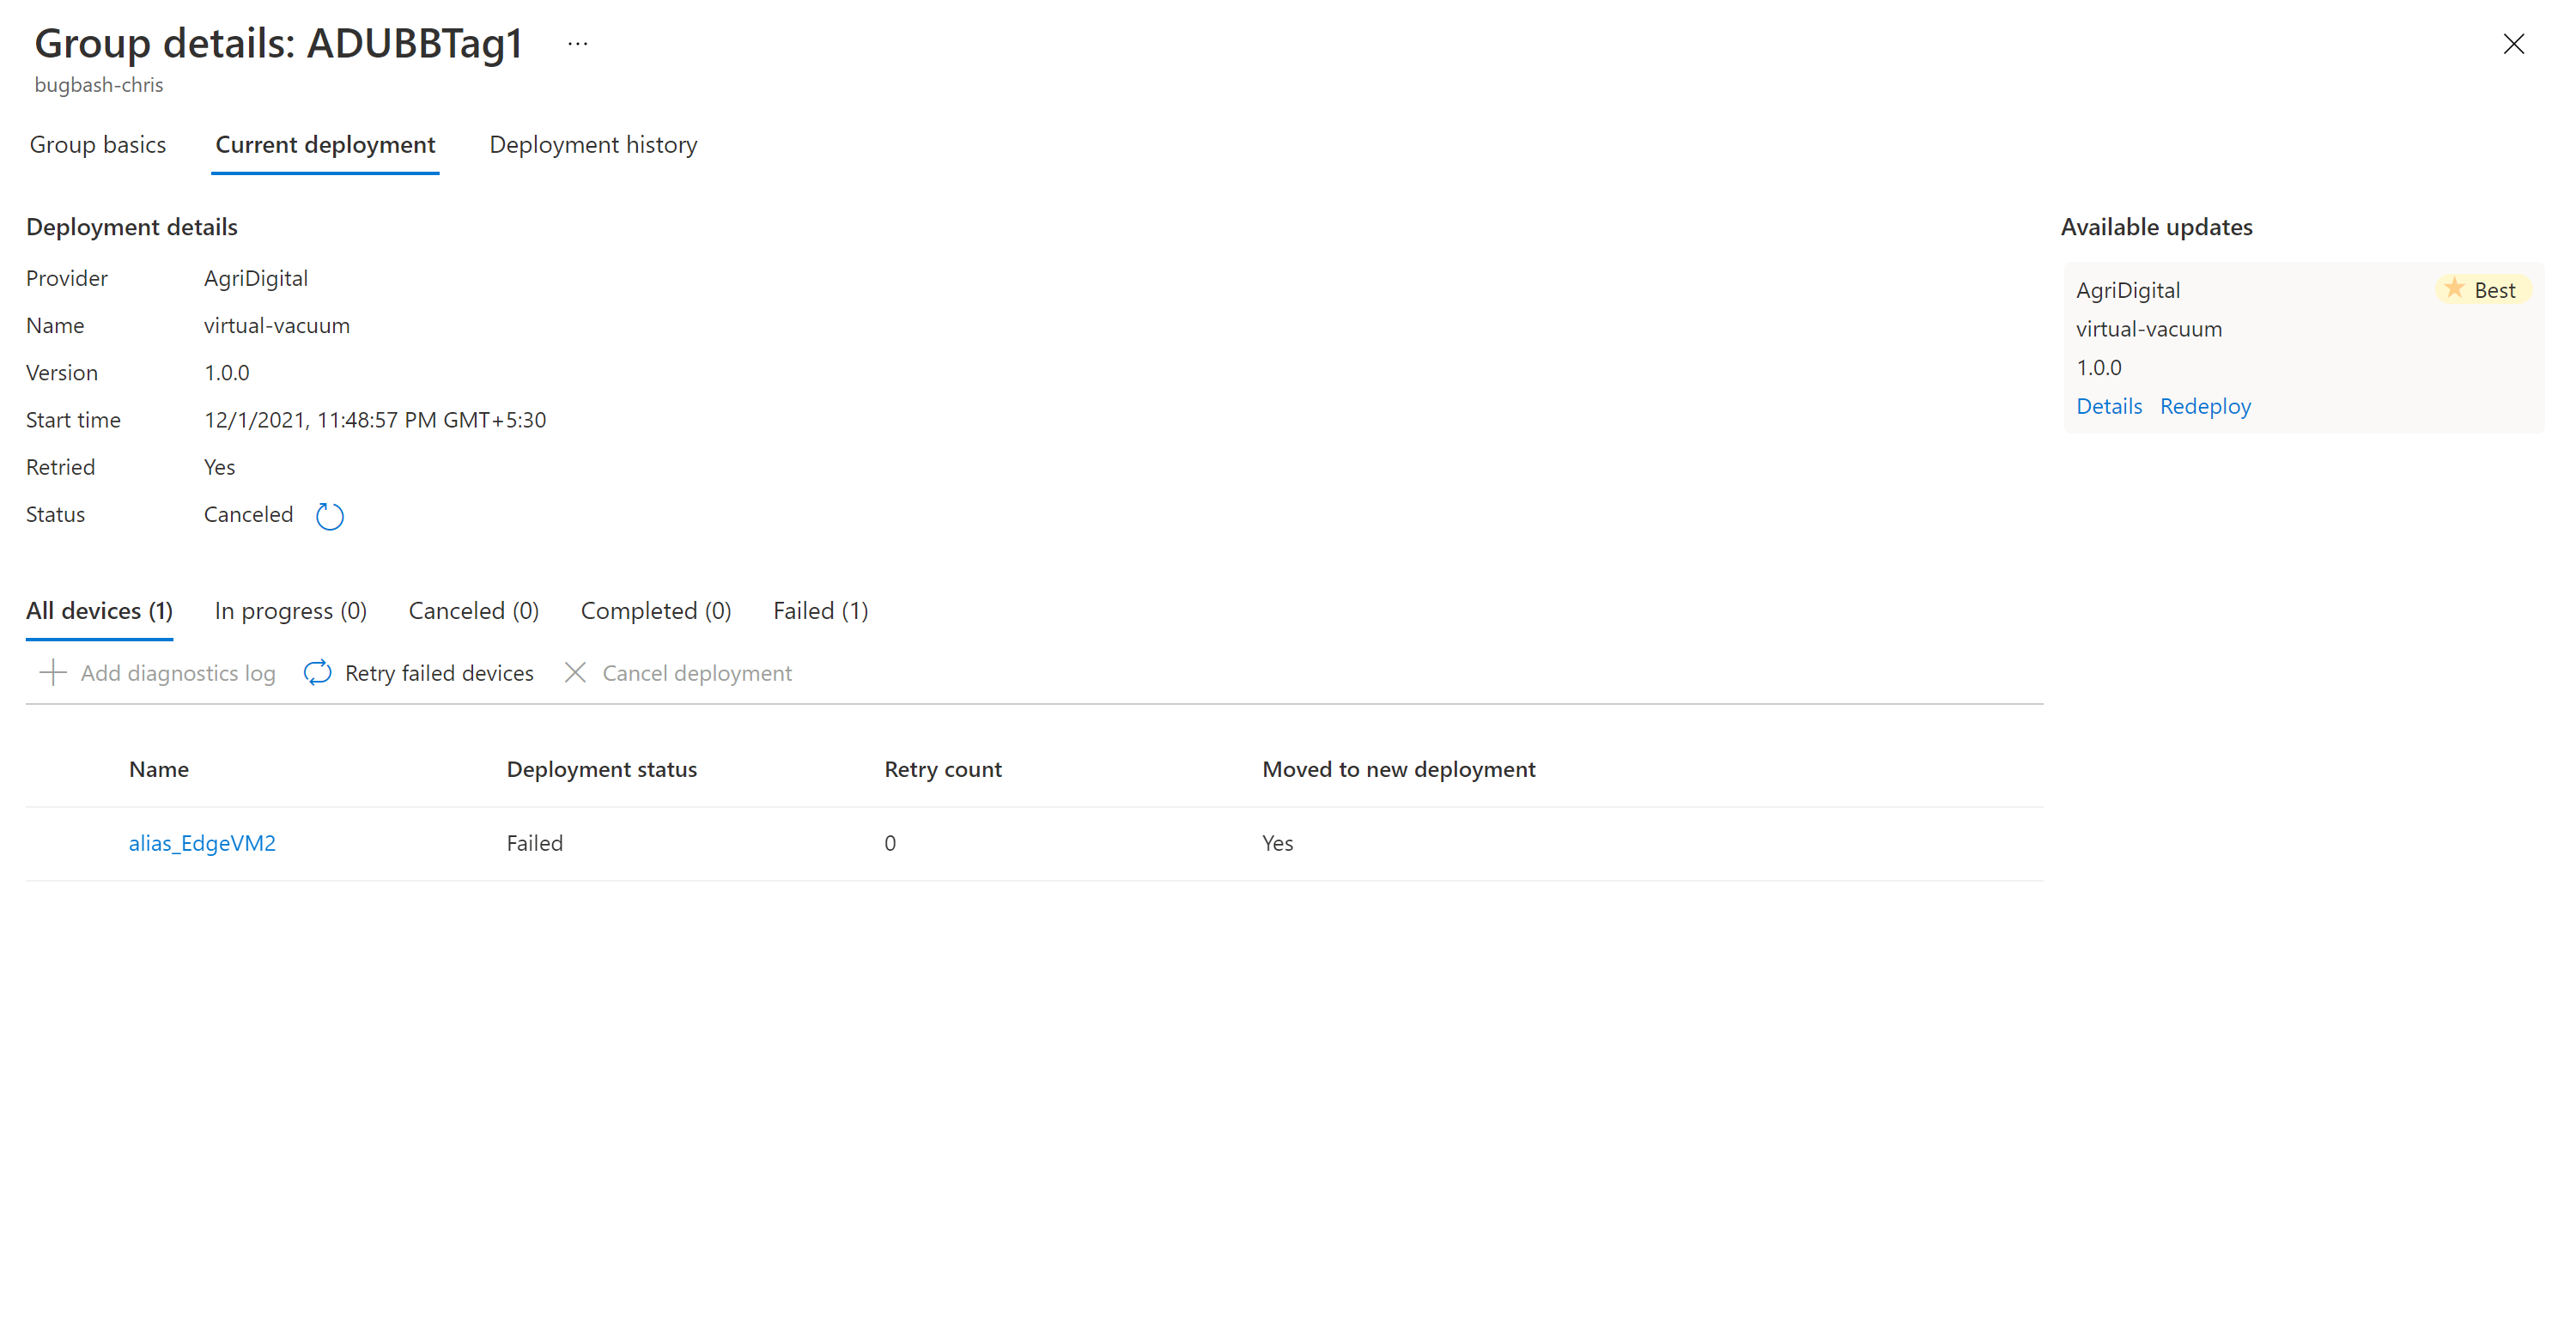Open the Deployment history tab
This screenshot has width=2576, height=1341.
[x=593, y=145]
